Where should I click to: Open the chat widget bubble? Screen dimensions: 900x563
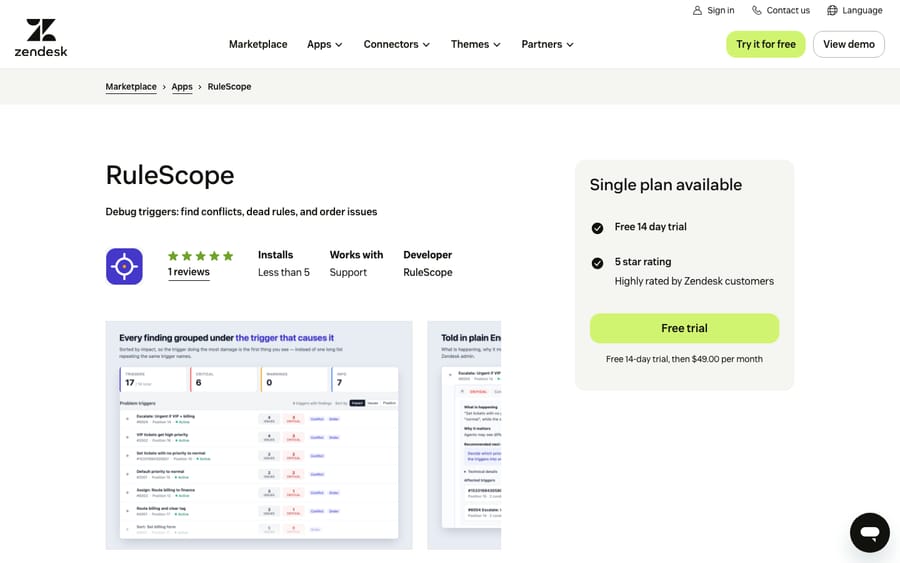point(870,533)
